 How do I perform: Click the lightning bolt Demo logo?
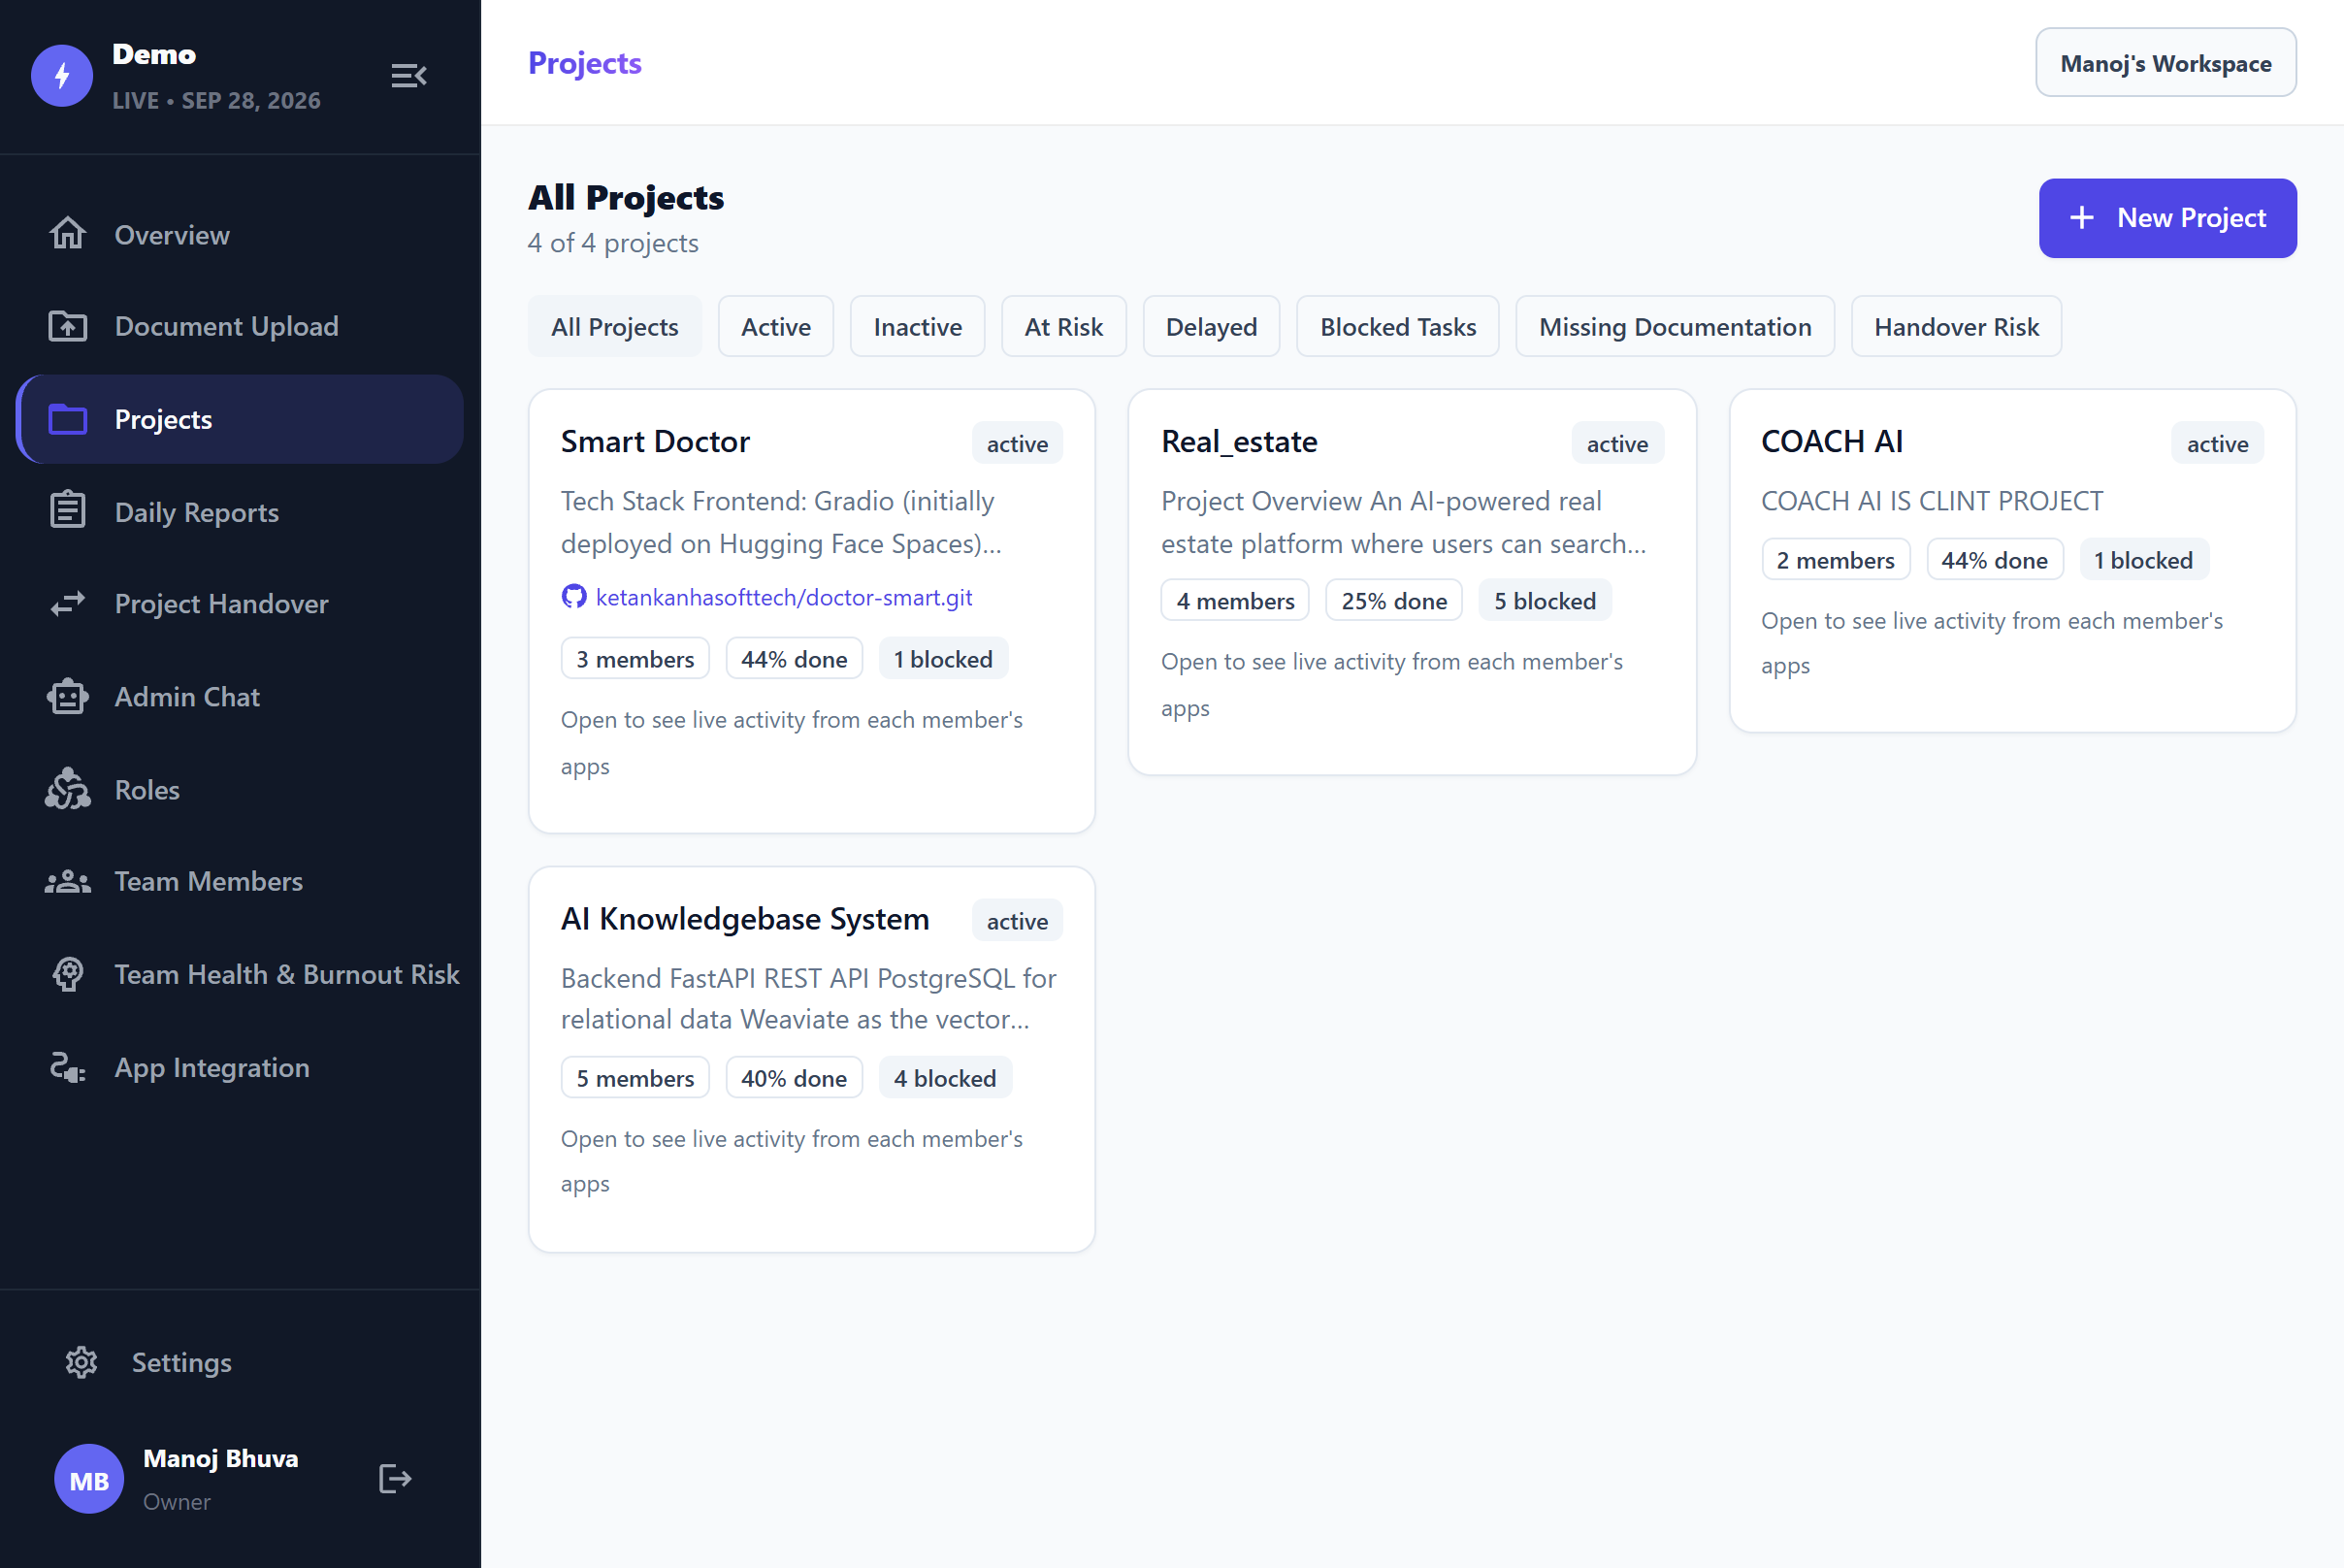coord(62,76)
